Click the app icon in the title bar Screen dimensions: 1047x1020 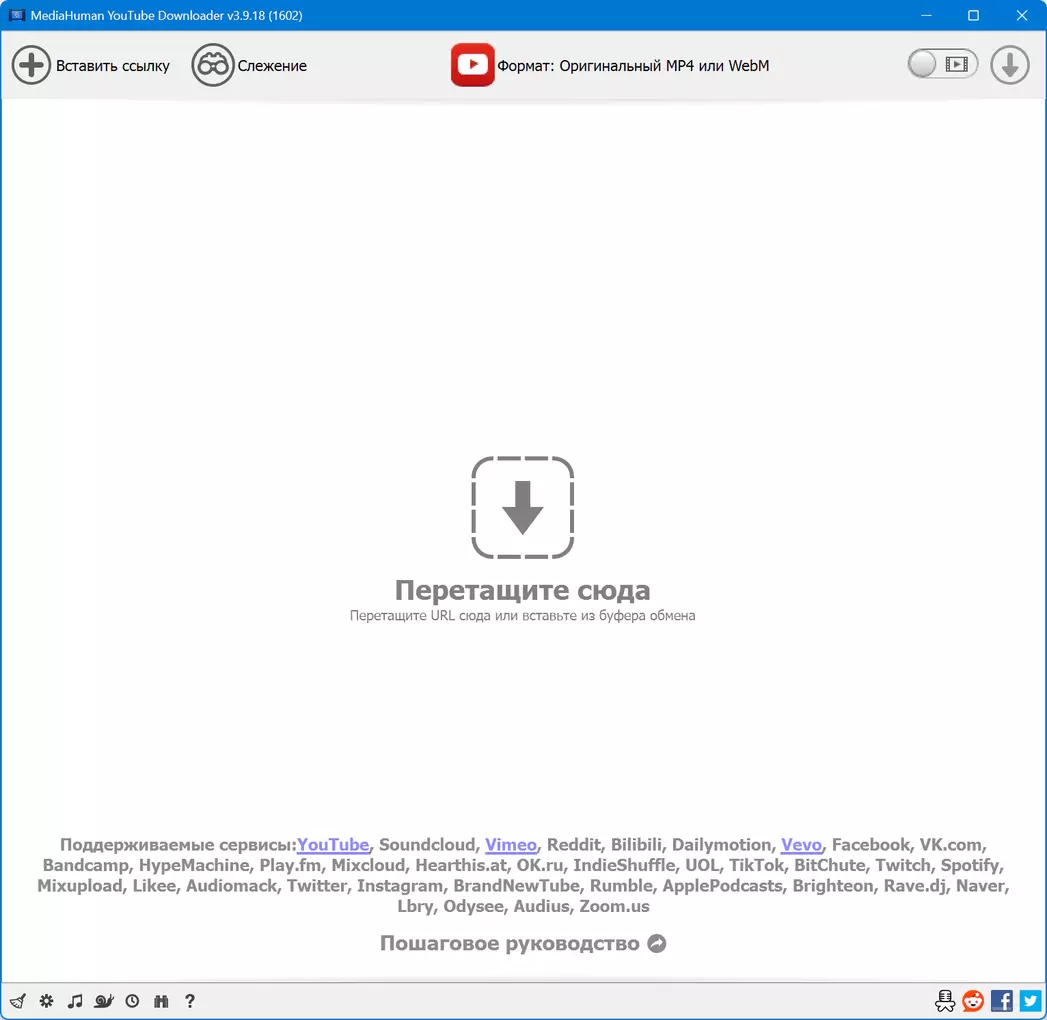pyautogui.click(x=17, y=15)
